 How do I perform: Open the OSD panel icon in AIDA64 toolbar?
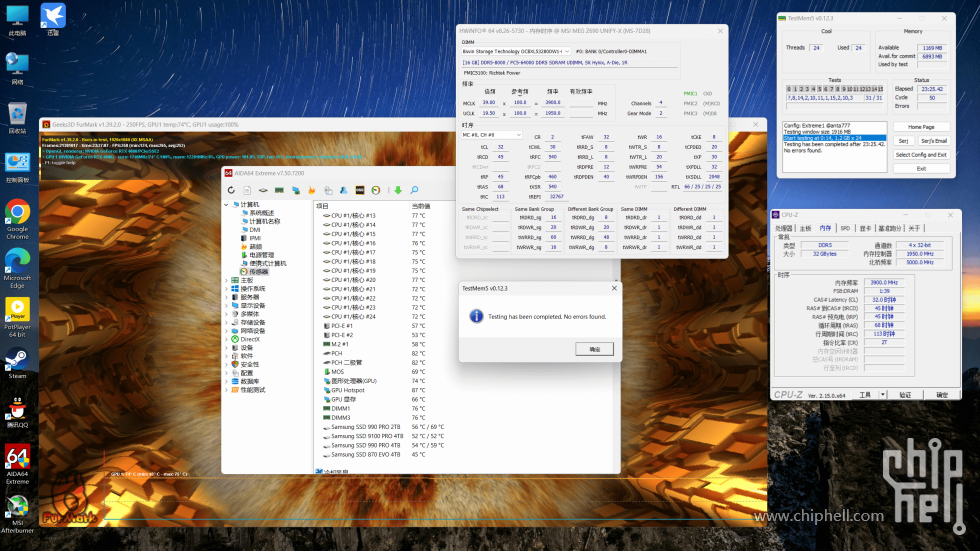360,190
